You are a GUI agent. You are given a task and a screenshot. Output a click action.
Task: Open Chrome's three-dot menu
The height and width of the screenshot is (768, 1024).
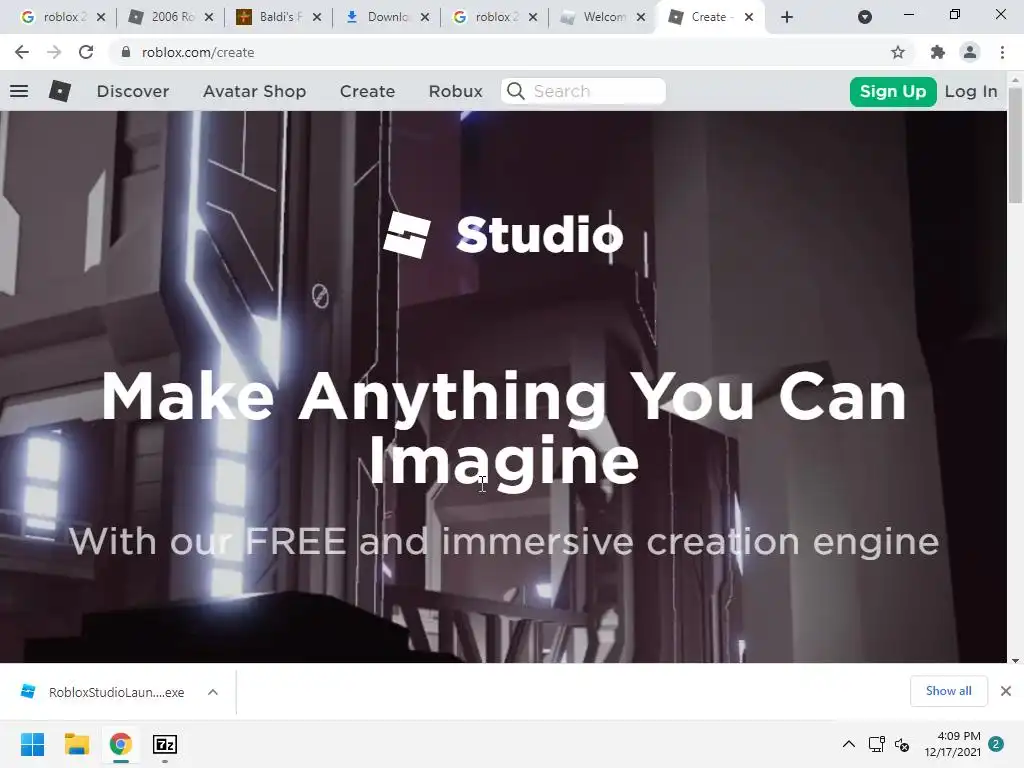click(x=1002, y=52)
